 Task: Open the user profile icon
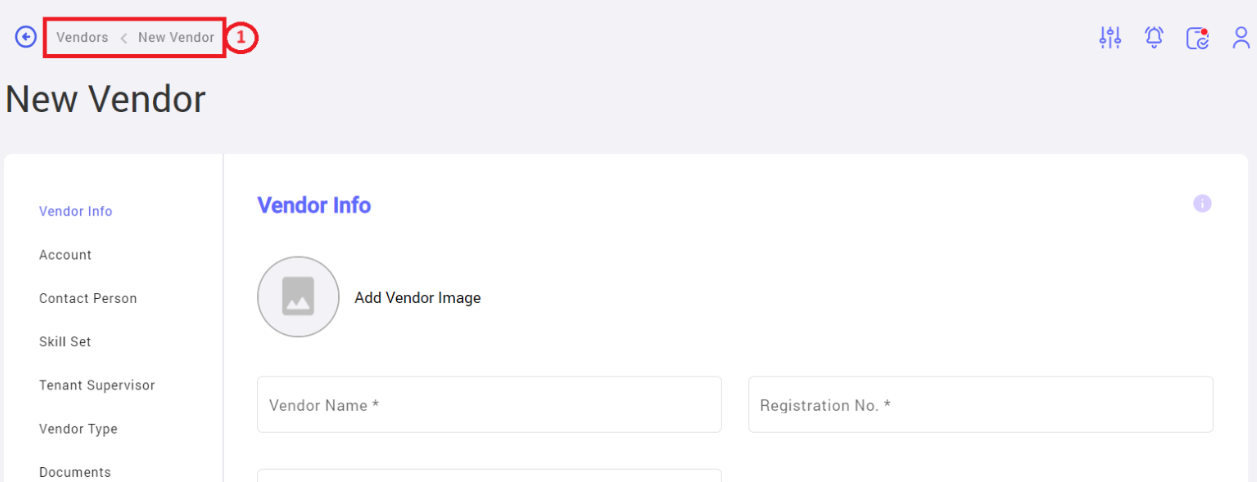(1241, 38)
